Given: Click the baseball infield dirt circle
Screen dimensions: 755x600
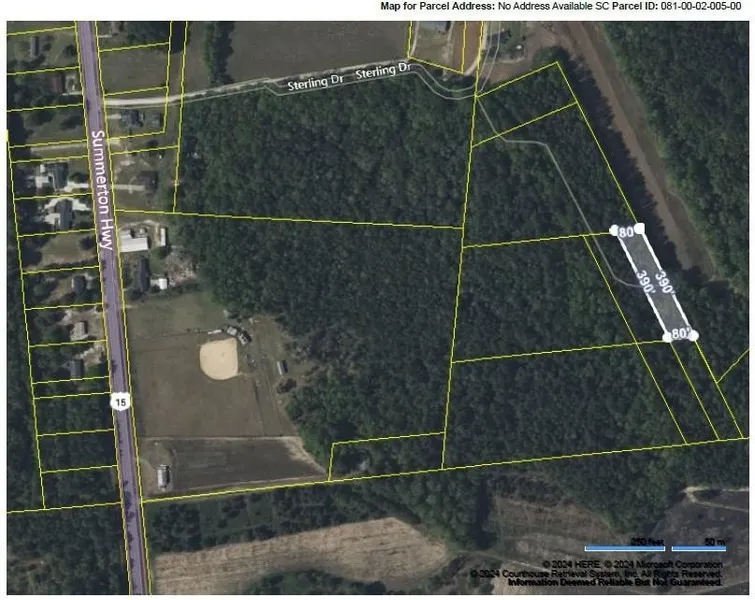Looking at the screenshot, I should click(x=219, y=358).
